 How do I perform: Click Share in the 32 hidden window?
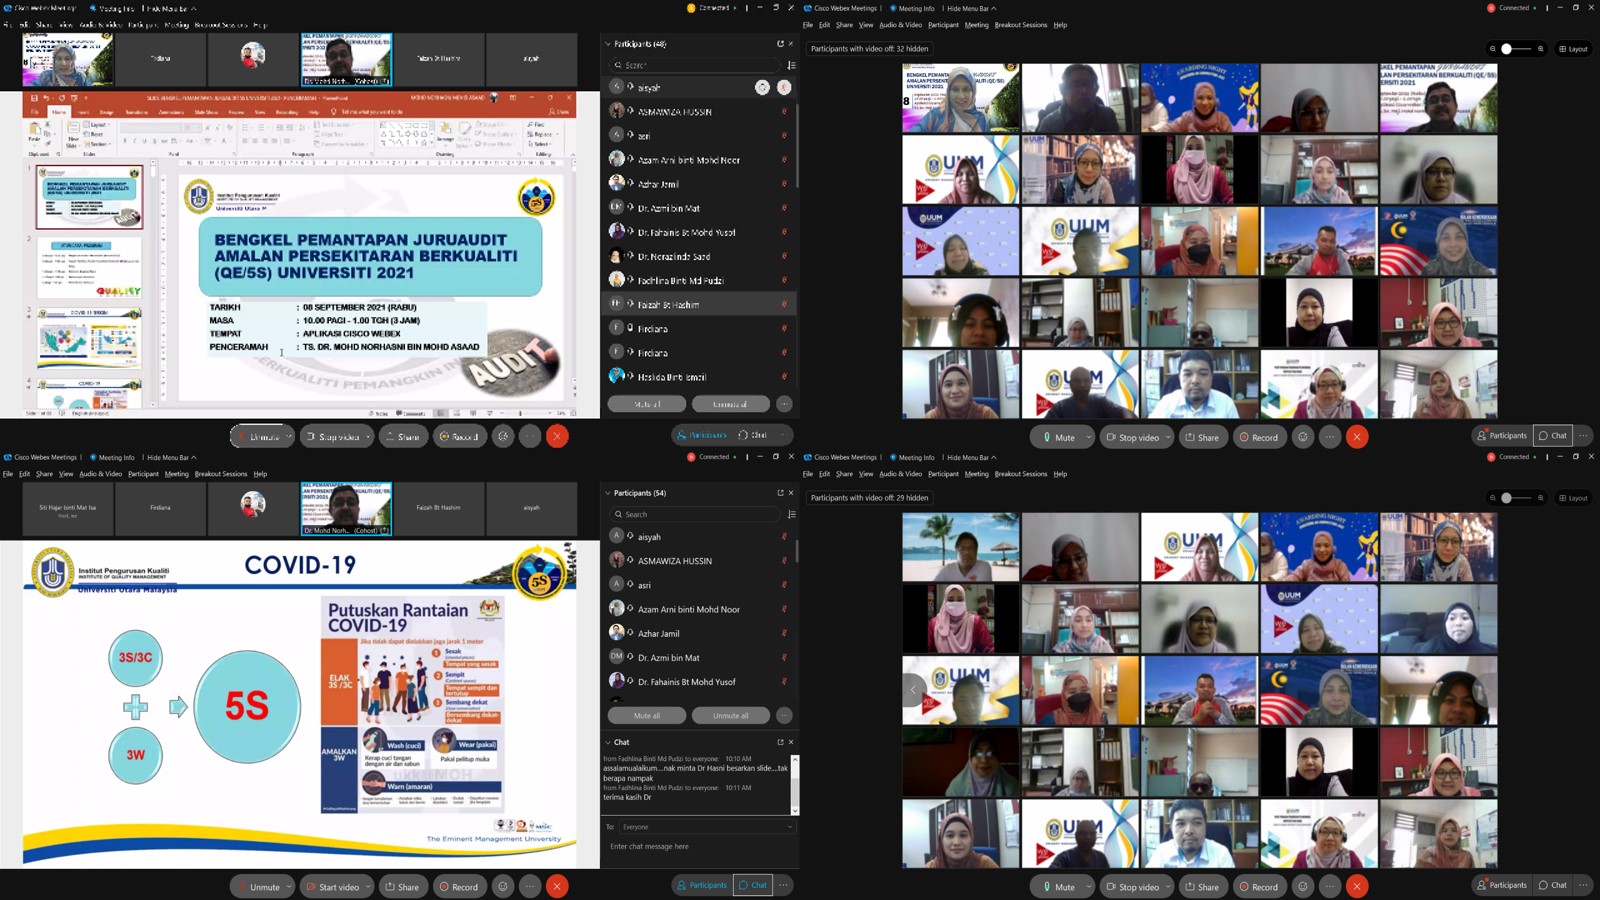point(1202,437)
